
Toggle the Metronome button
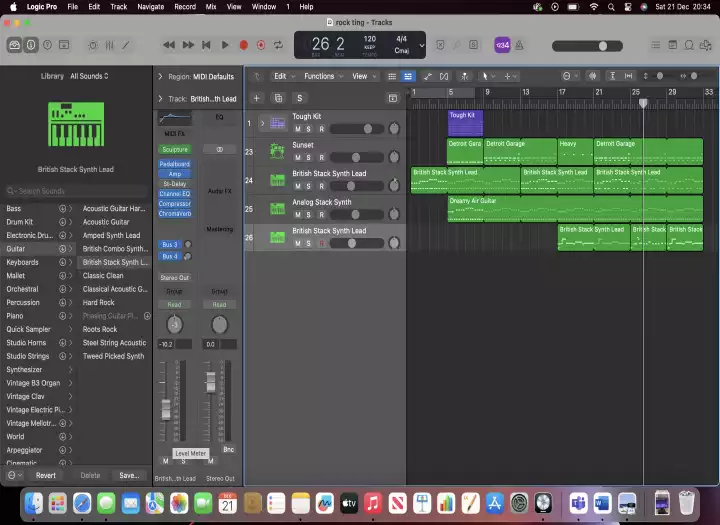click(519, 45)
